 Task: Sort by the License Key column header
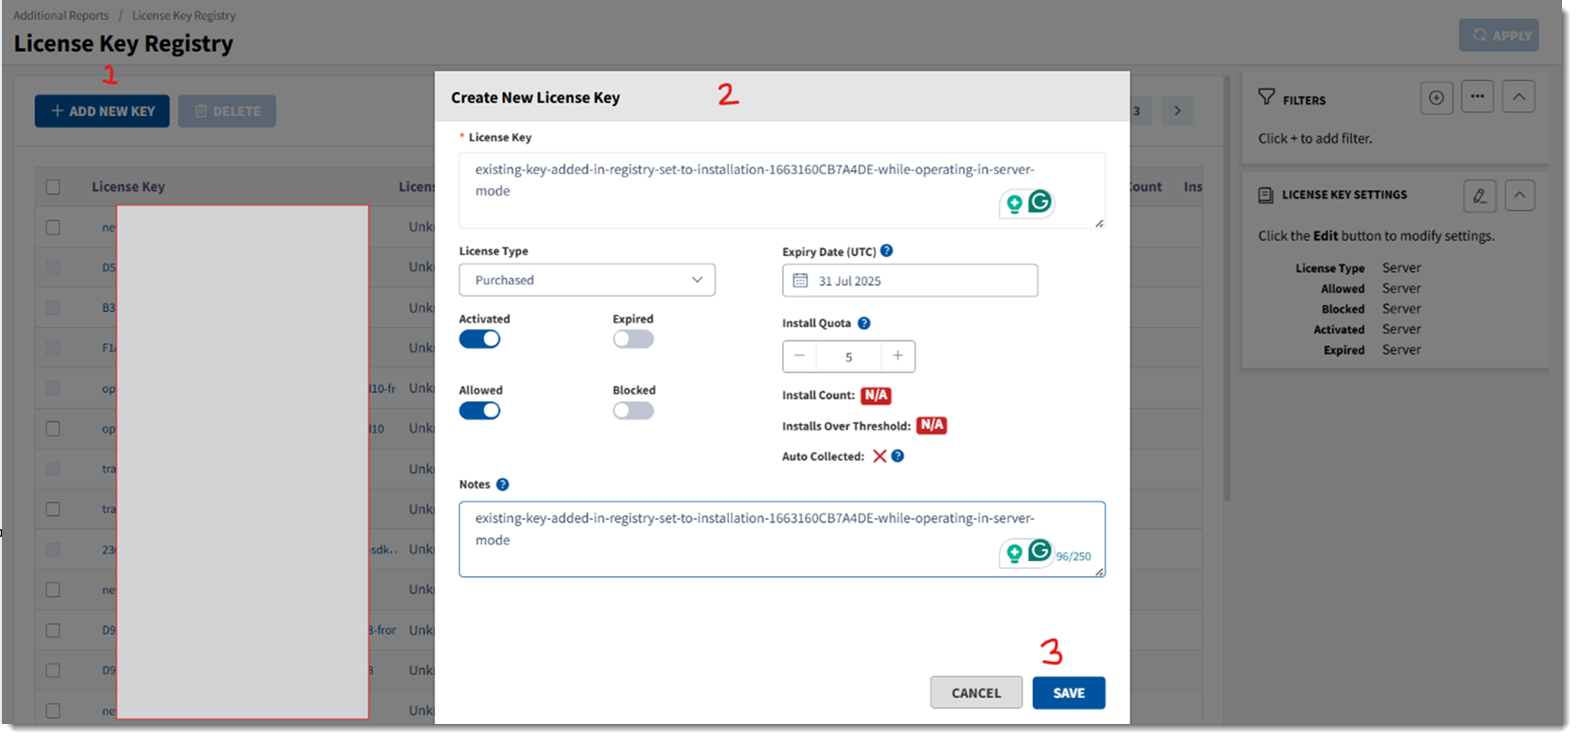[128, 187]
